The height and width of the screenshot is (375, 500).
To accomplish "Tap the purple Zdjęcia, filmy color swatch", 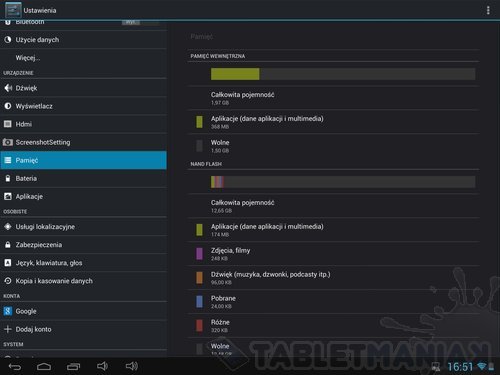I will 199,254.
